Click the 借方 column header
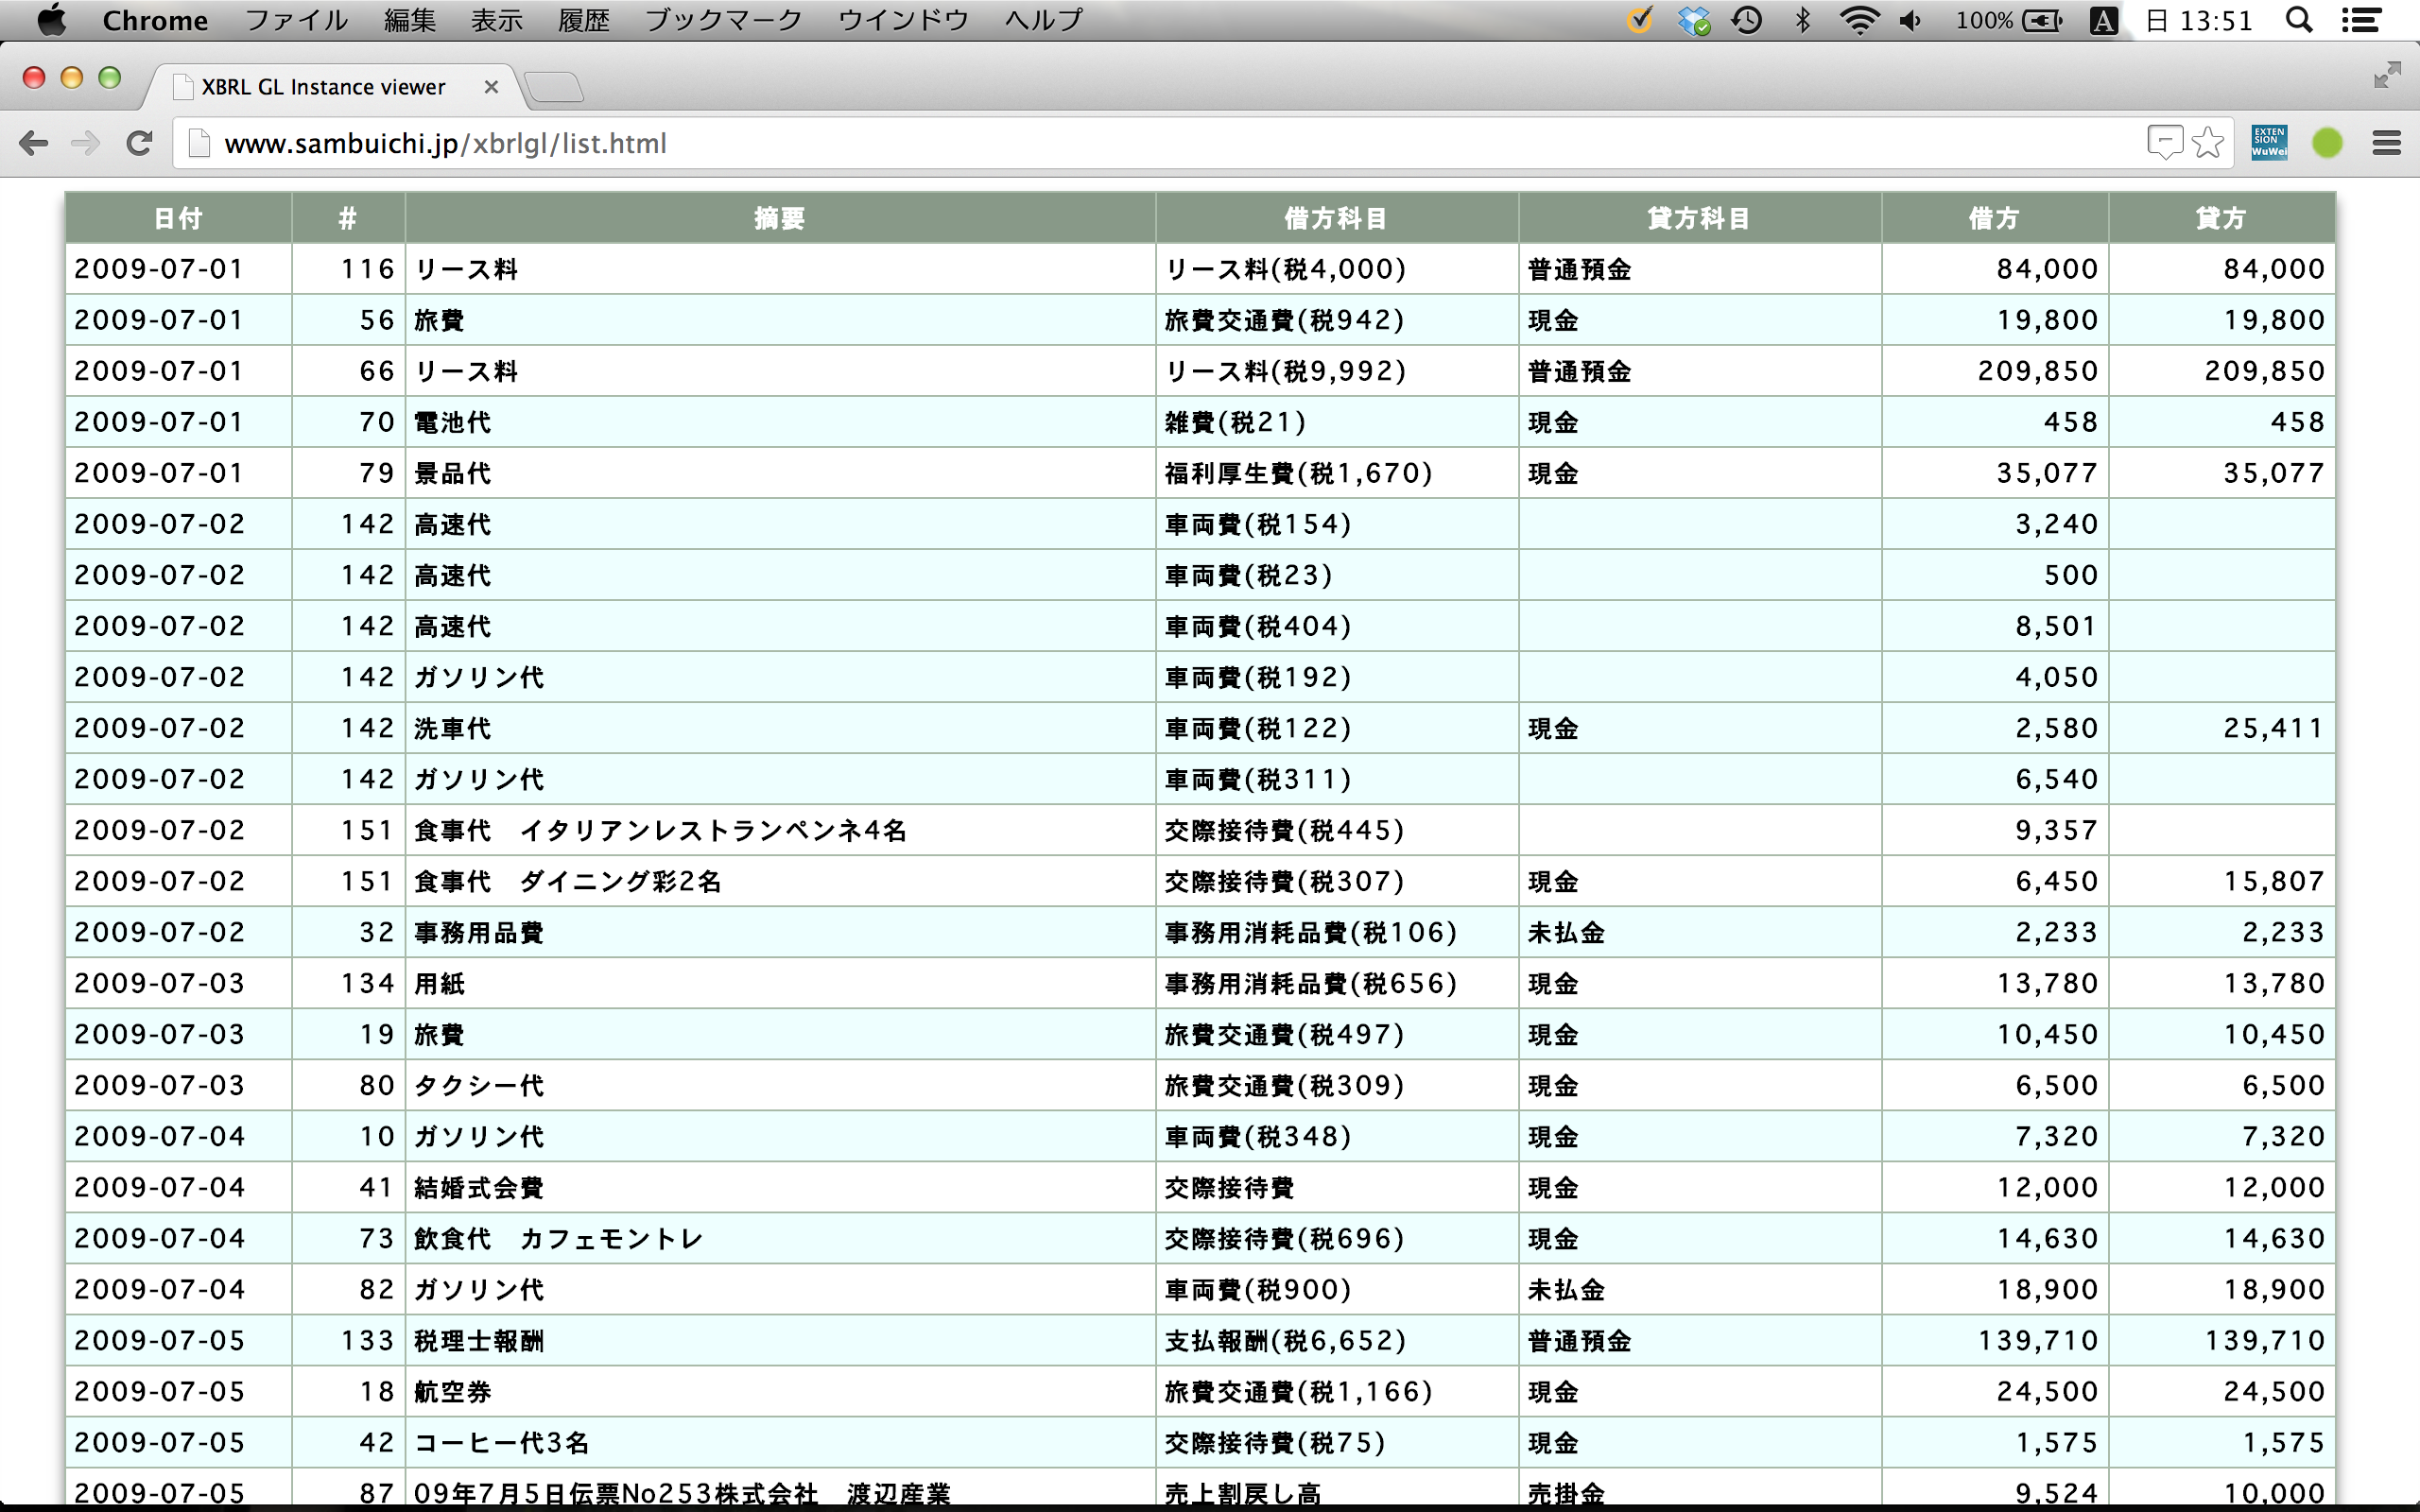 pos(1995,218)
